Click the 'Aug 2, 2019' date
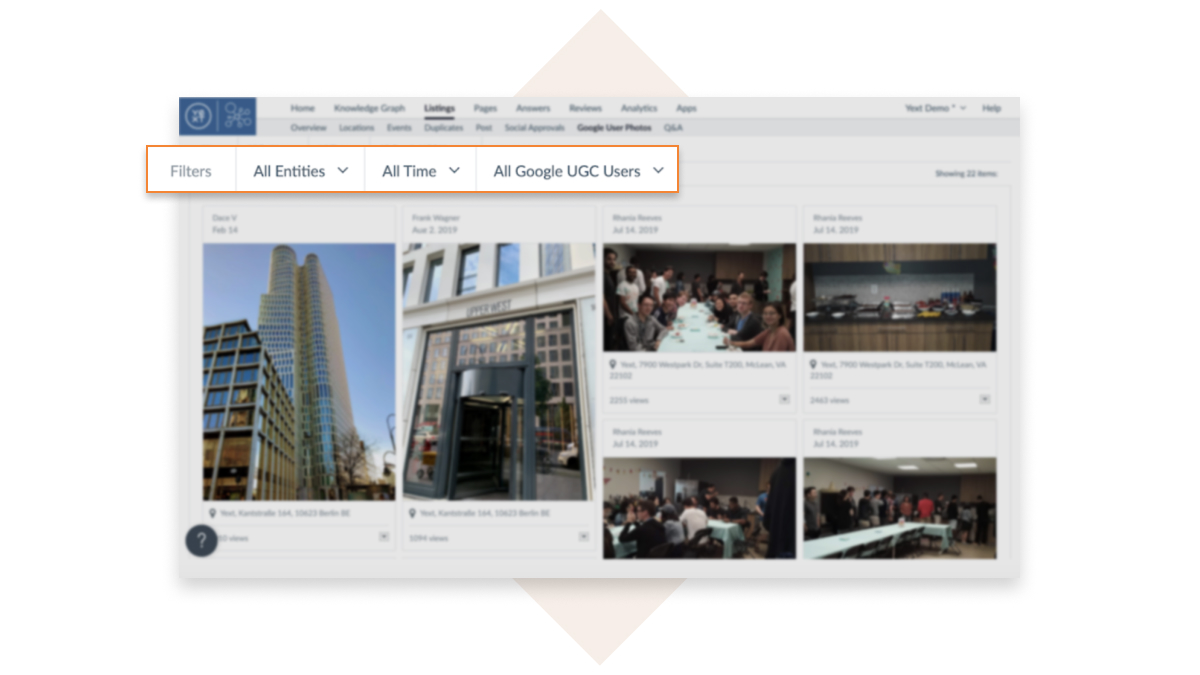Viewport: 1200px width, 675px height. pos(435,230)
